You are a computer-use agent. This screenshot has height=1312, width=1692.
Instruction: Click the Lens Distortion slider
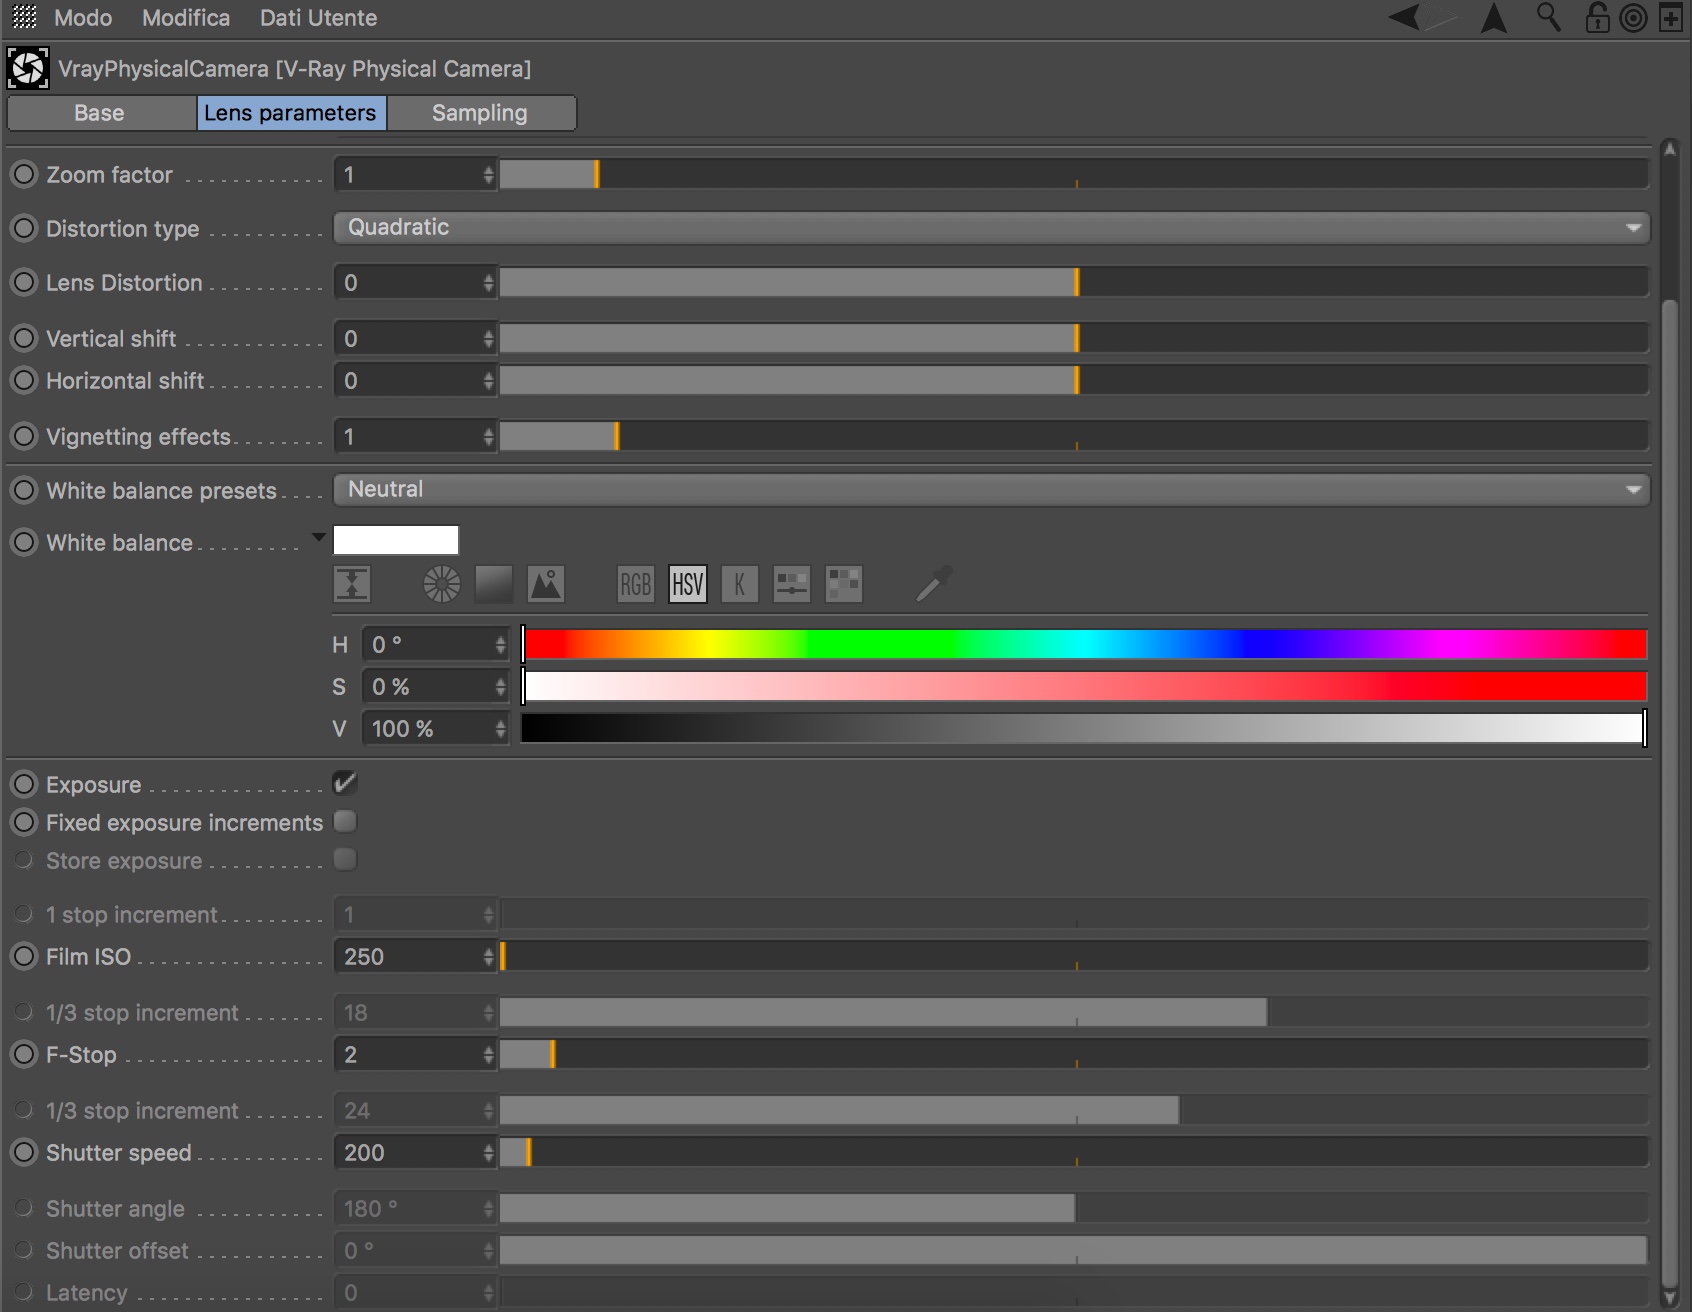1074,283
